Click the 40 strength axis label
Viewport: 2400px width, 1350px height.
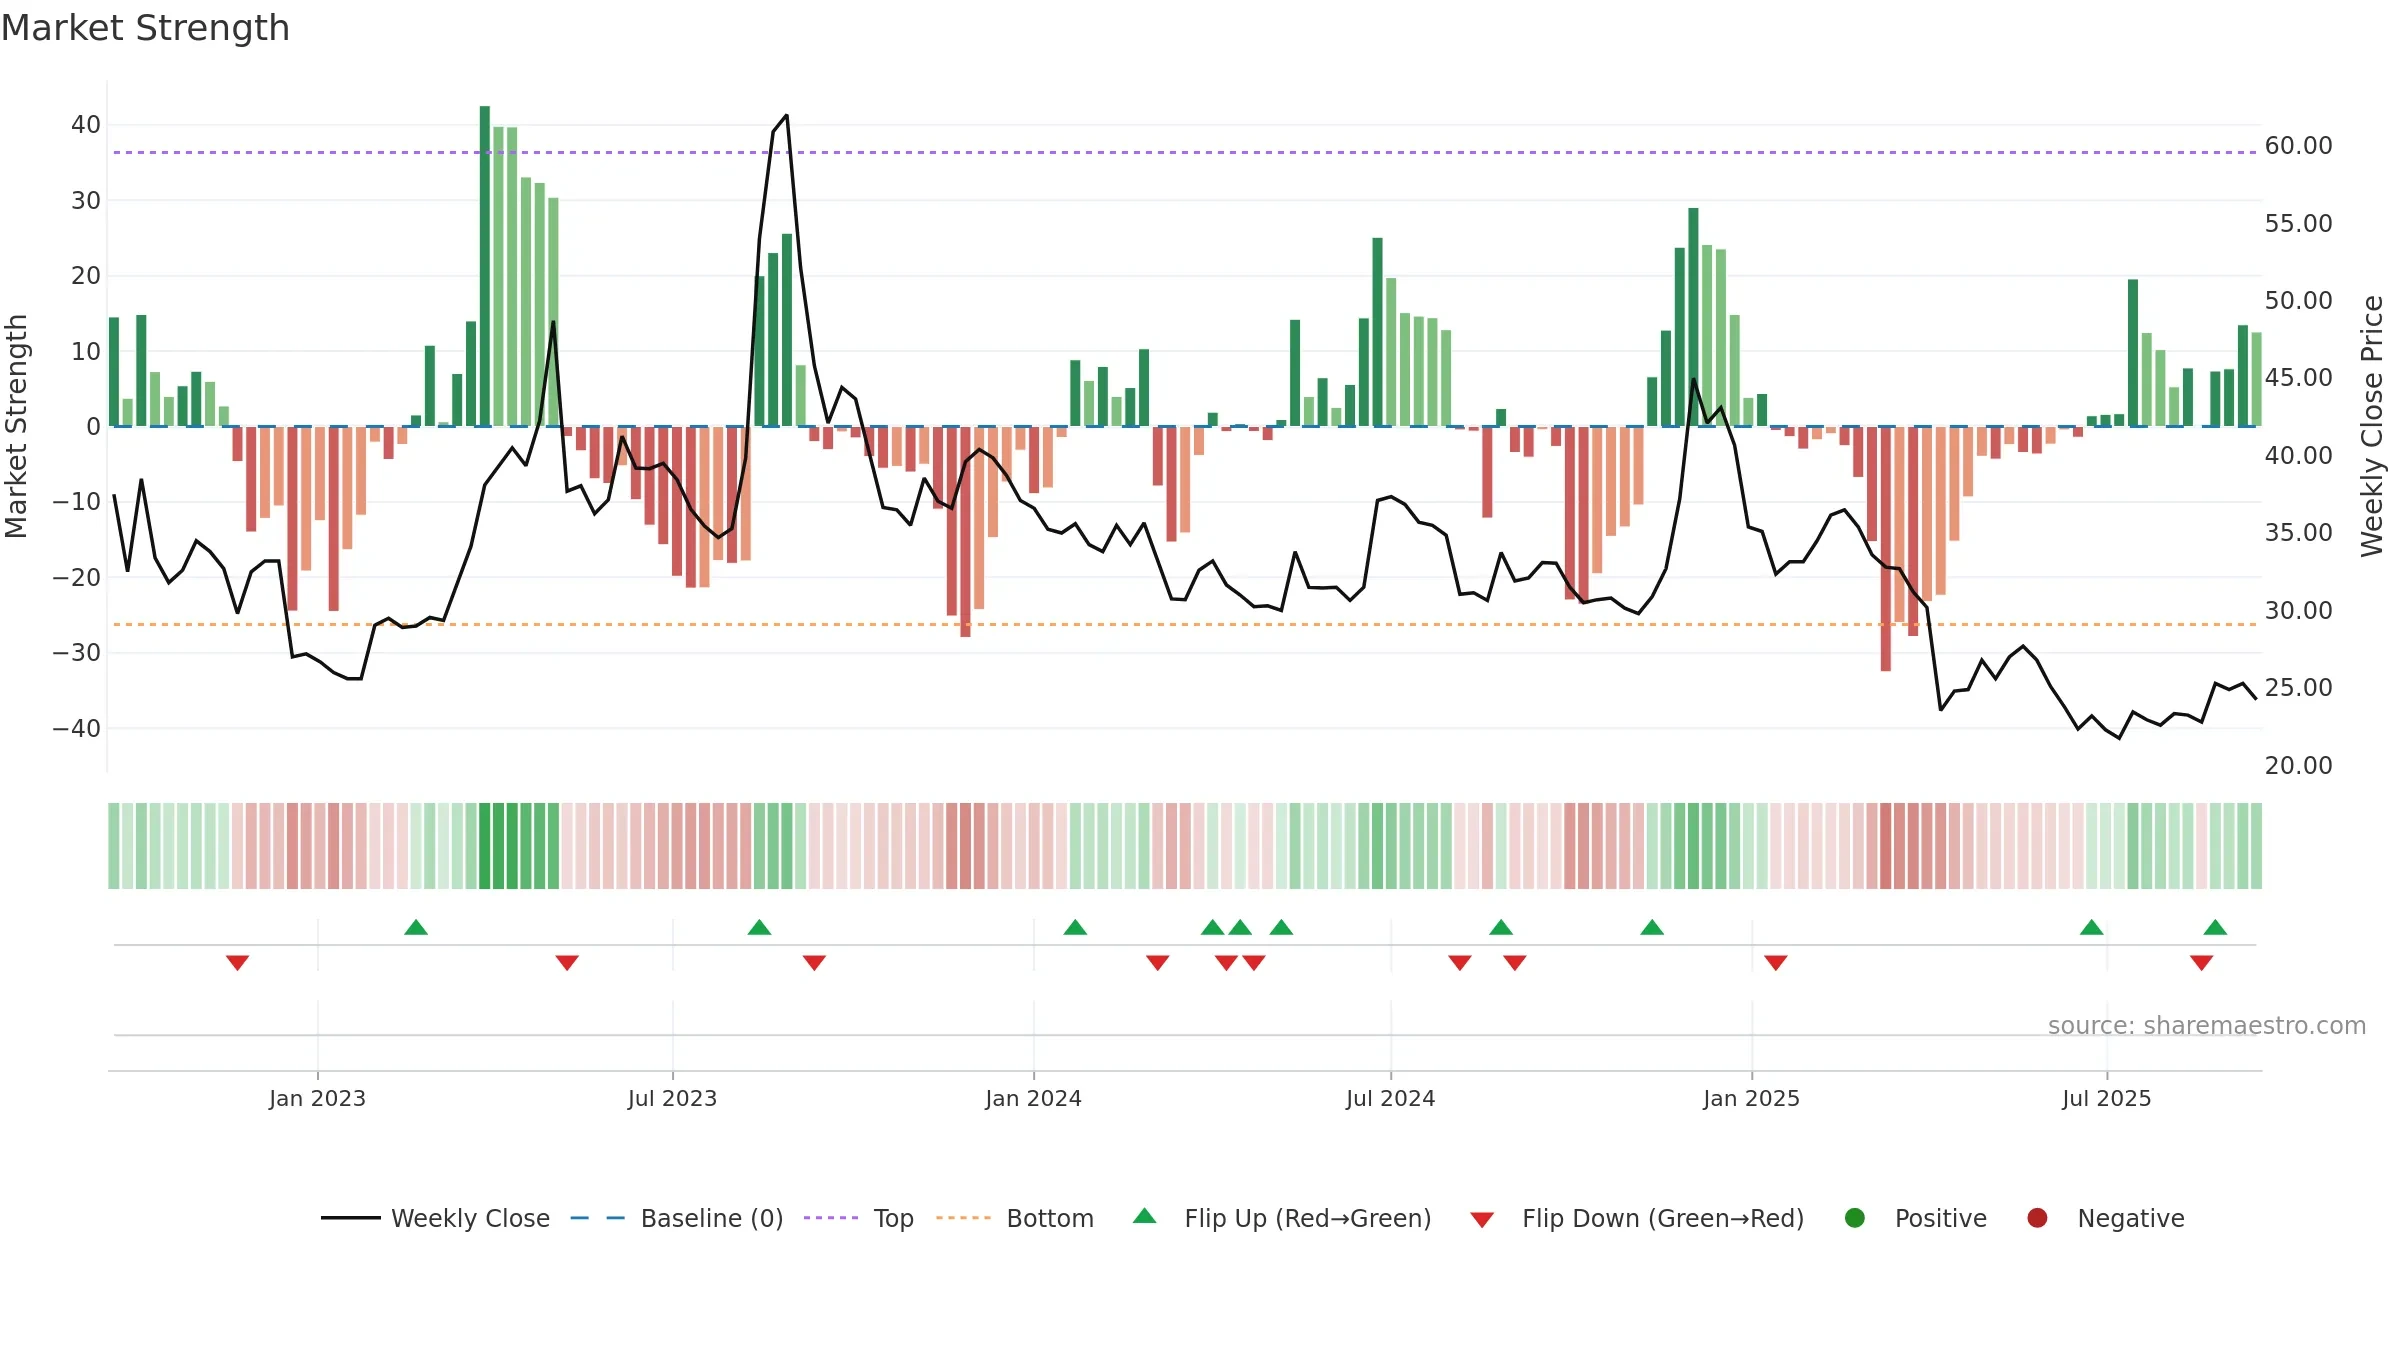[x=86, y=125]
